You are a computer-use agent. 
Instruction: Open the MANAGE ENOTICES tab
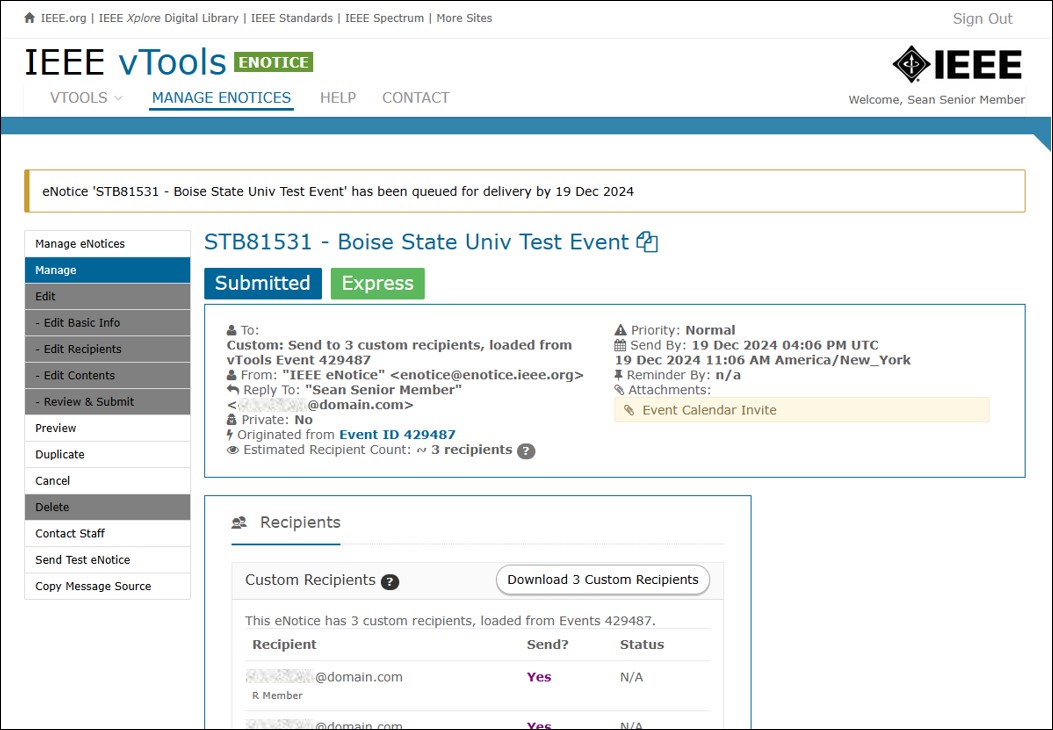tap(221, 98)
